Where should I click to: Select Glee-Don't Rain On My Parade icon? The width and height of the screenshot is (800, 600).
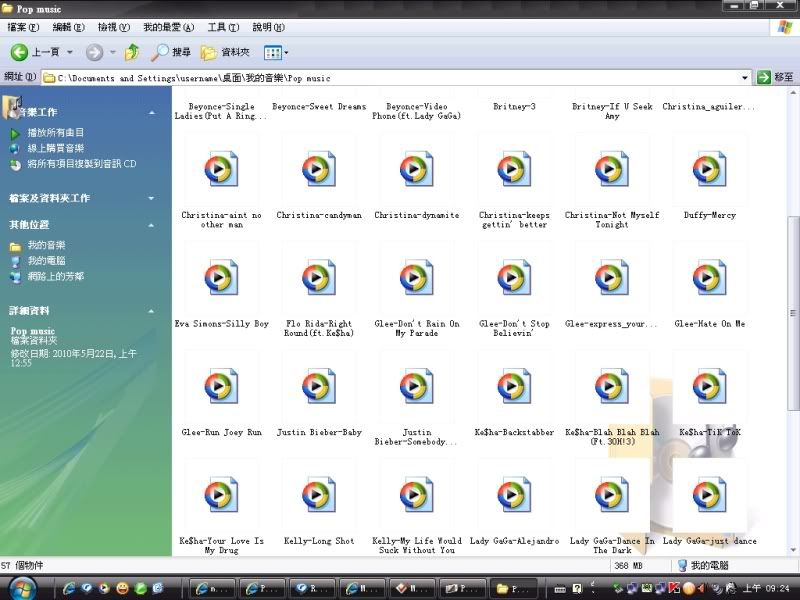coord(417,277)
